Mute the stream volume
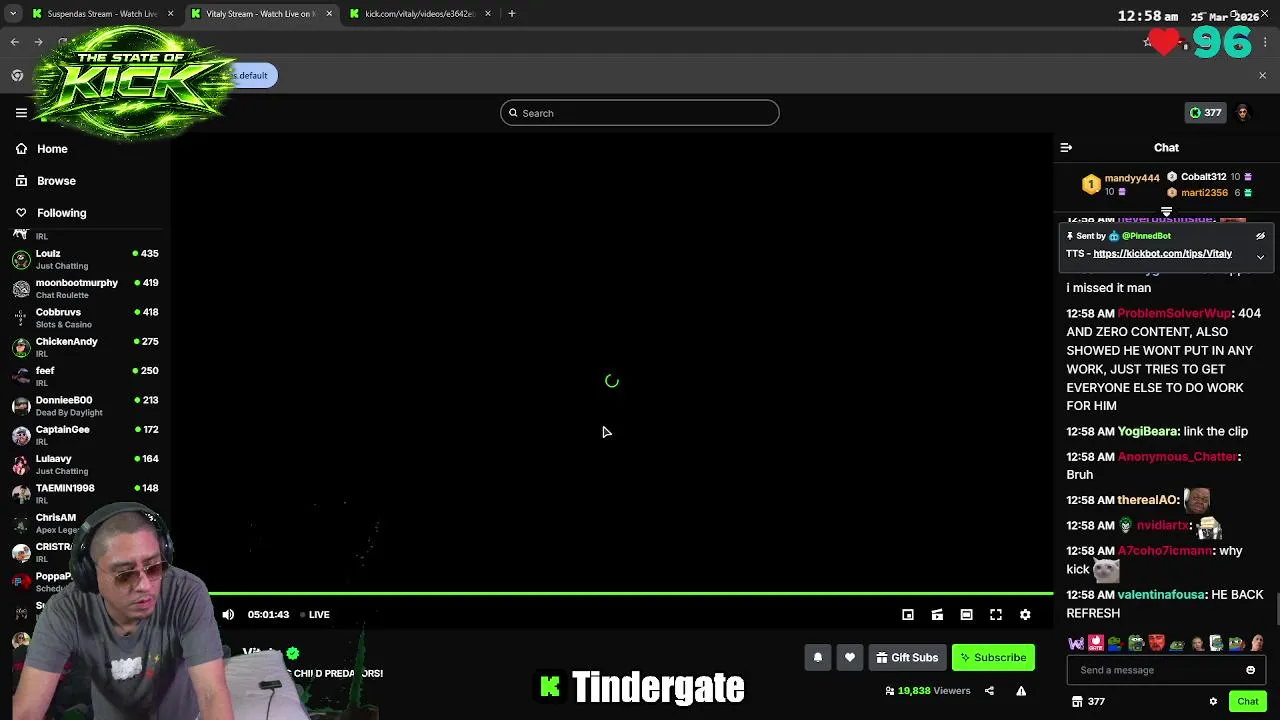 [228, 615]
